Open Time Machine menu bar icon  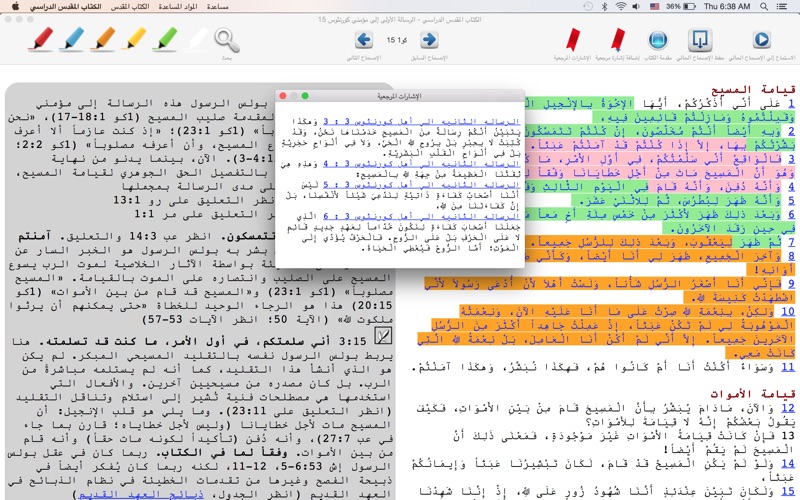click(588, 6)
